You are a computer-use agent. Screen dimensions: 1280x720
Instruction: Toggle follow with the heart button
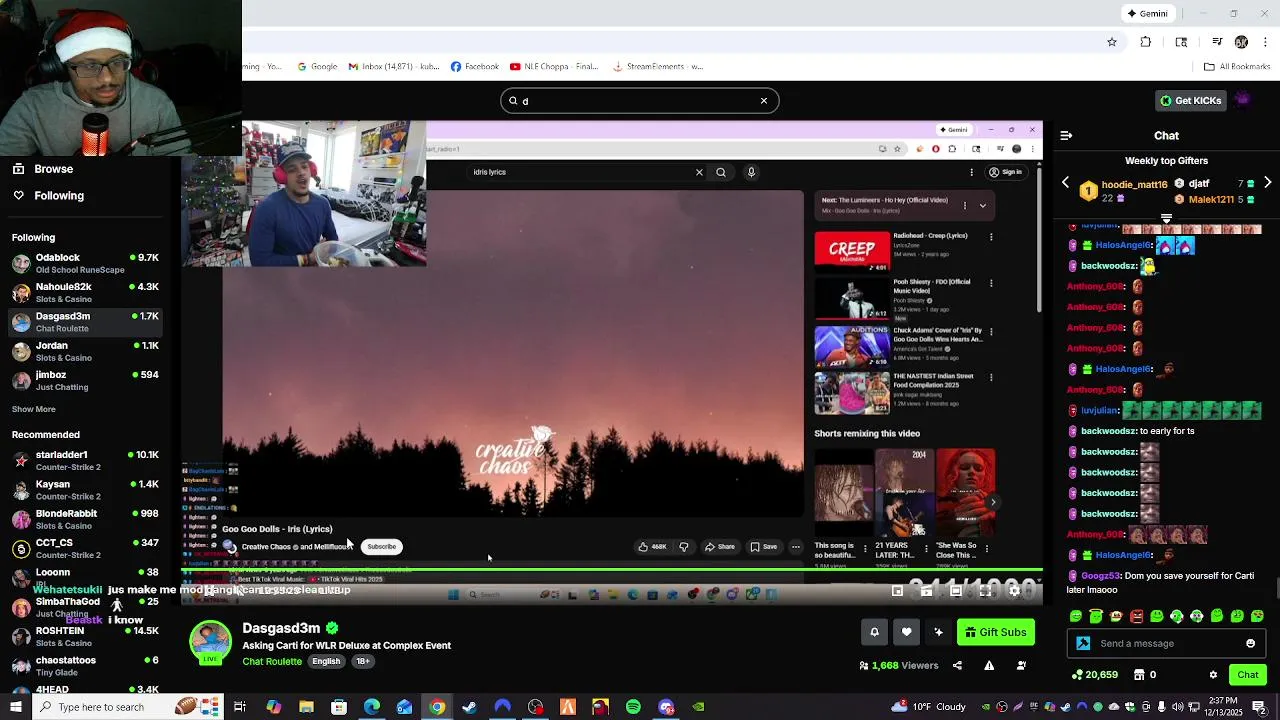pyautogui.click(x=906, y=632)
